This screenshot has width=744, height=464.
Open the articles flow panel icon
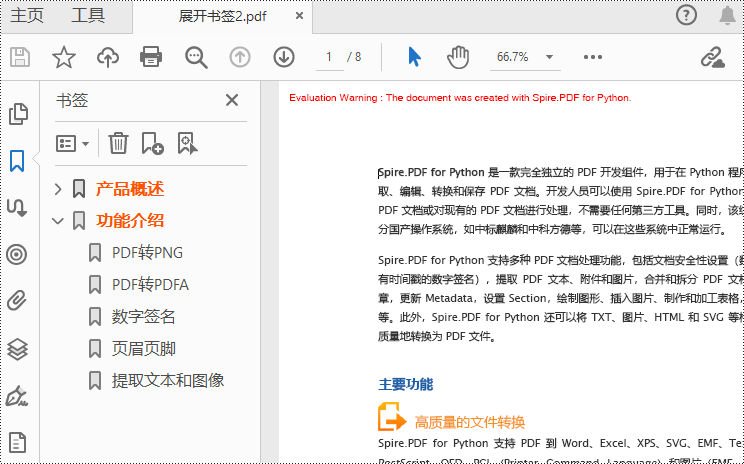17,207
